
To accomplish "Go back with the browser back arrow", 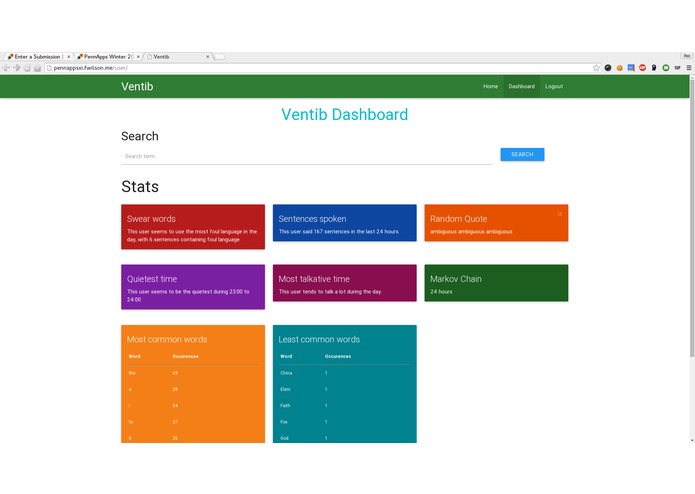I will coord(6,68).
